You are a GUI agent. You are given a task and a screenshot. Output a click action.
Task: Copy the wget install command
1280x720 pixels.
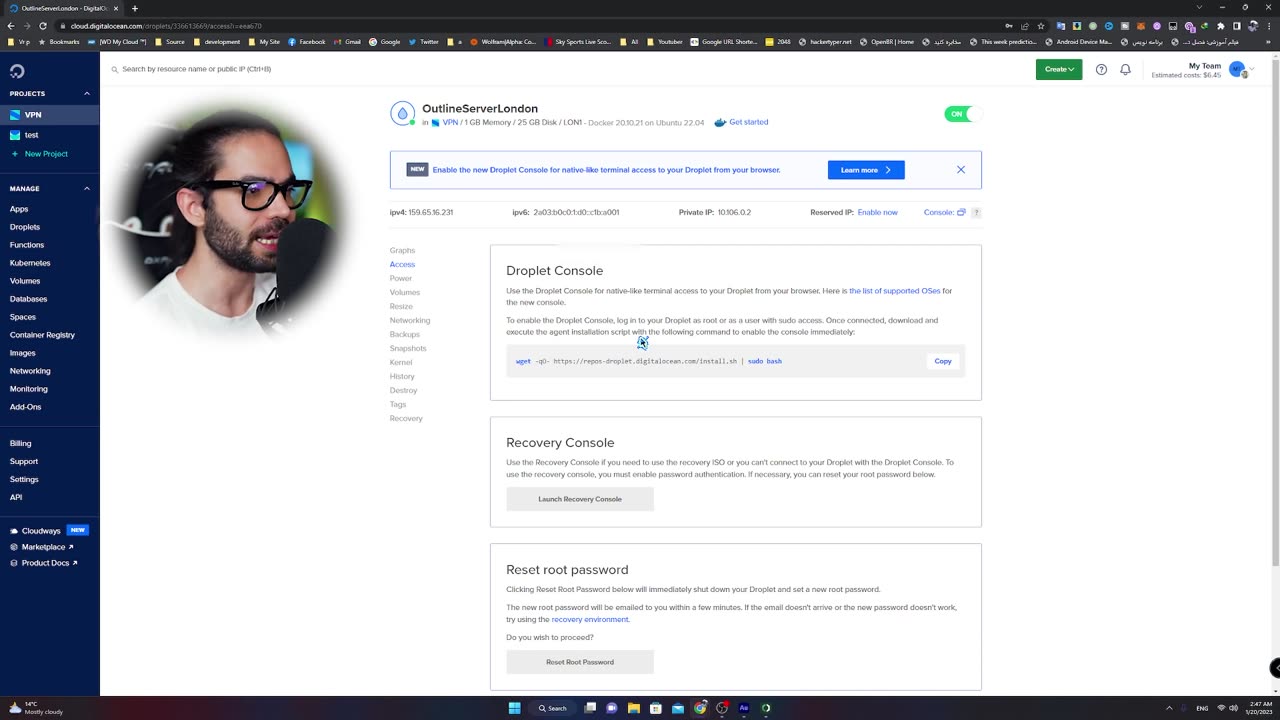[943, 361]
